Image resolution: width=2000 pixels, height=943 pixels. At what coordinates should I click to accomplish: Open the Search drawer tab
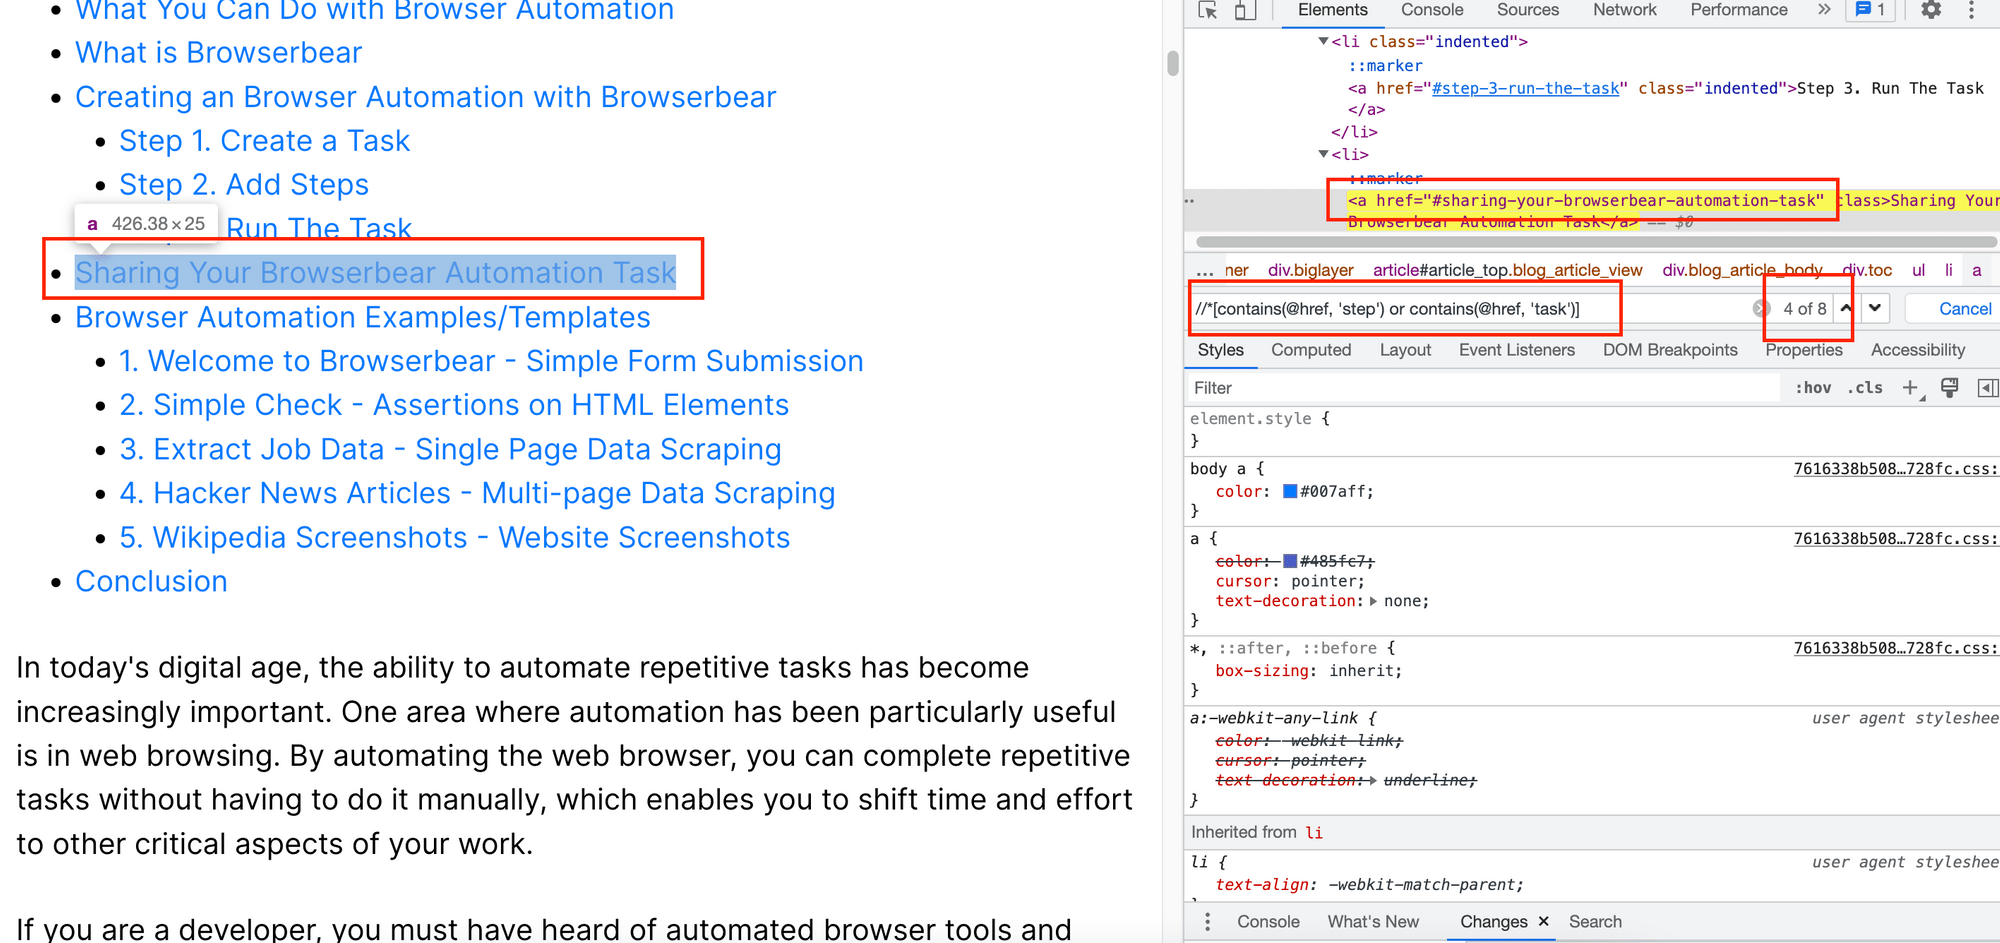click(1595, 922)
